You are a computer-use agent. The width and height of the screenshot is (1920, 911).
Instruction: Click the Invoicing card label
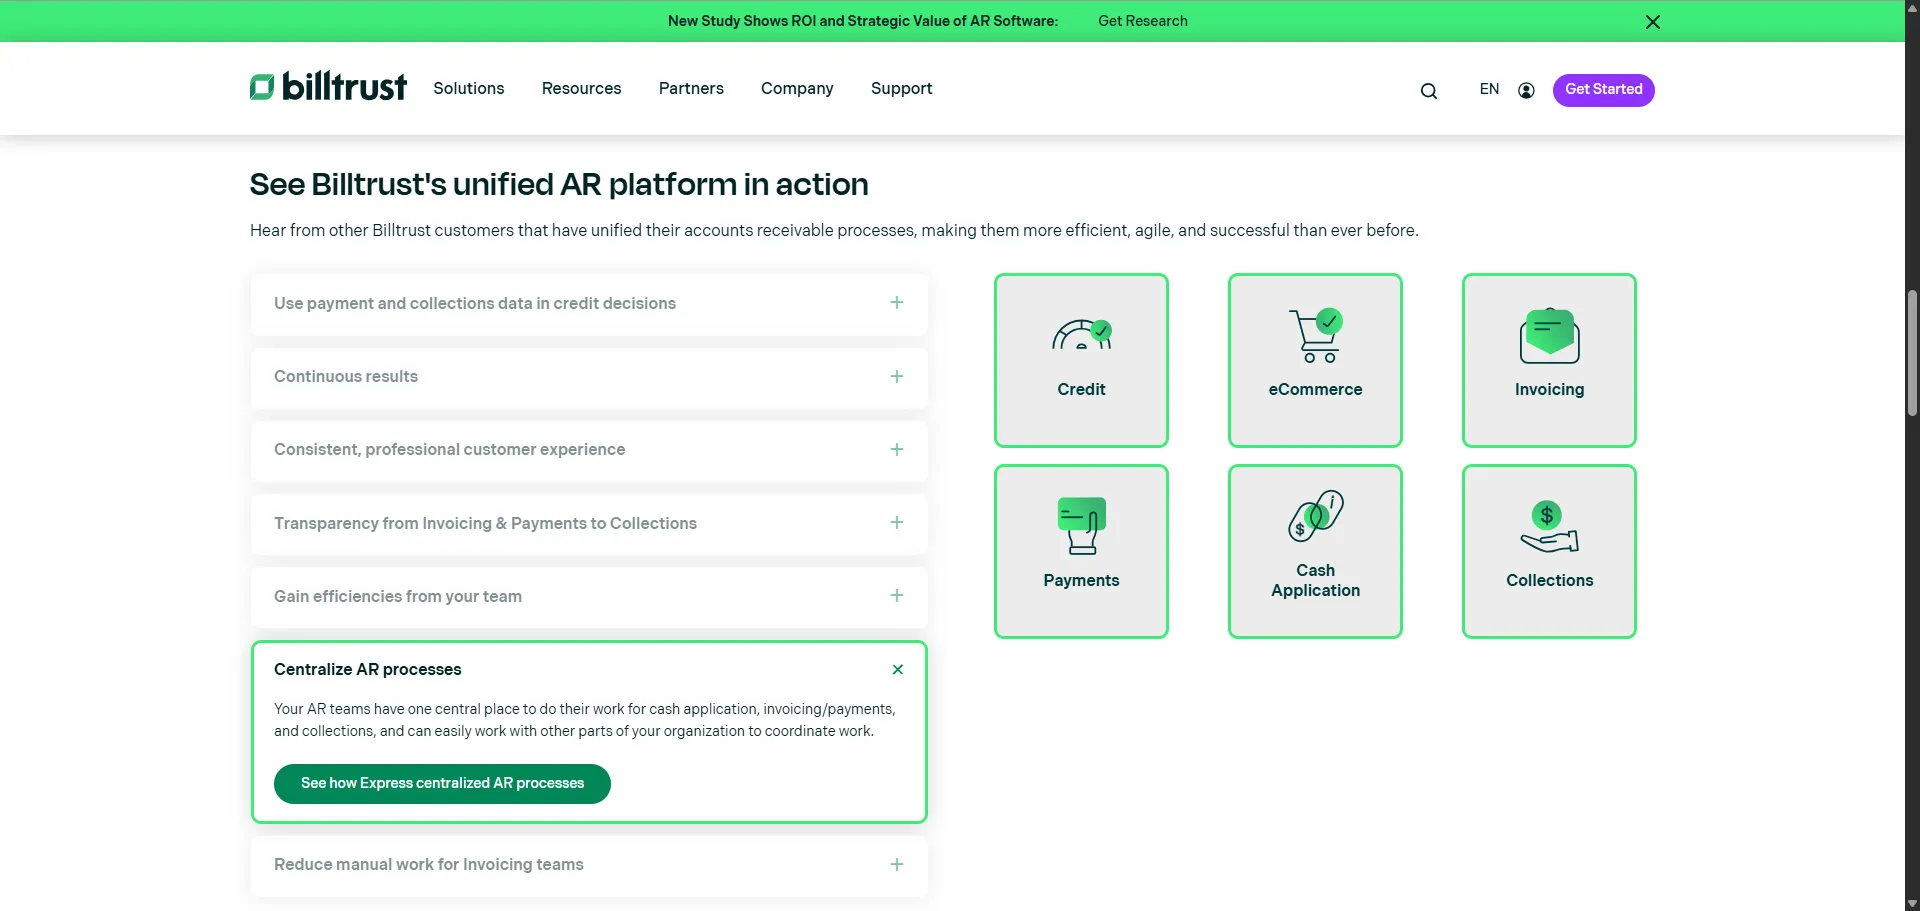click(x=1549, y=390)
